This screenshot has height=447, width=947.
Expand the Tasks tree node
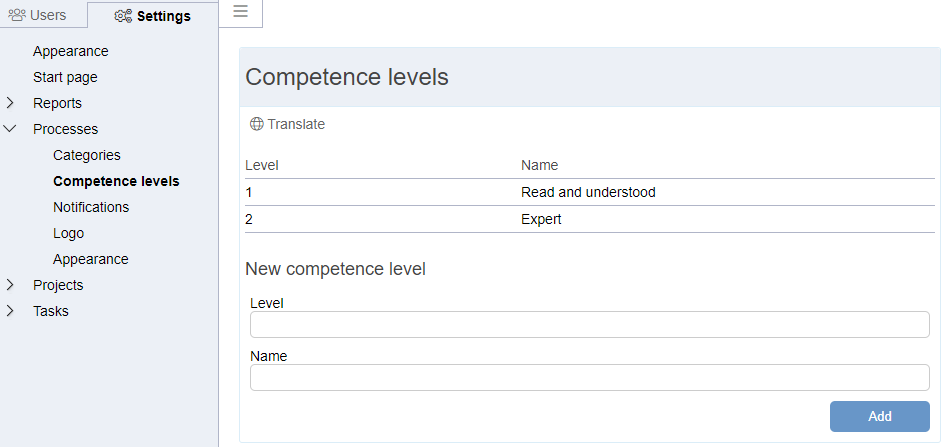coord(10,311)
